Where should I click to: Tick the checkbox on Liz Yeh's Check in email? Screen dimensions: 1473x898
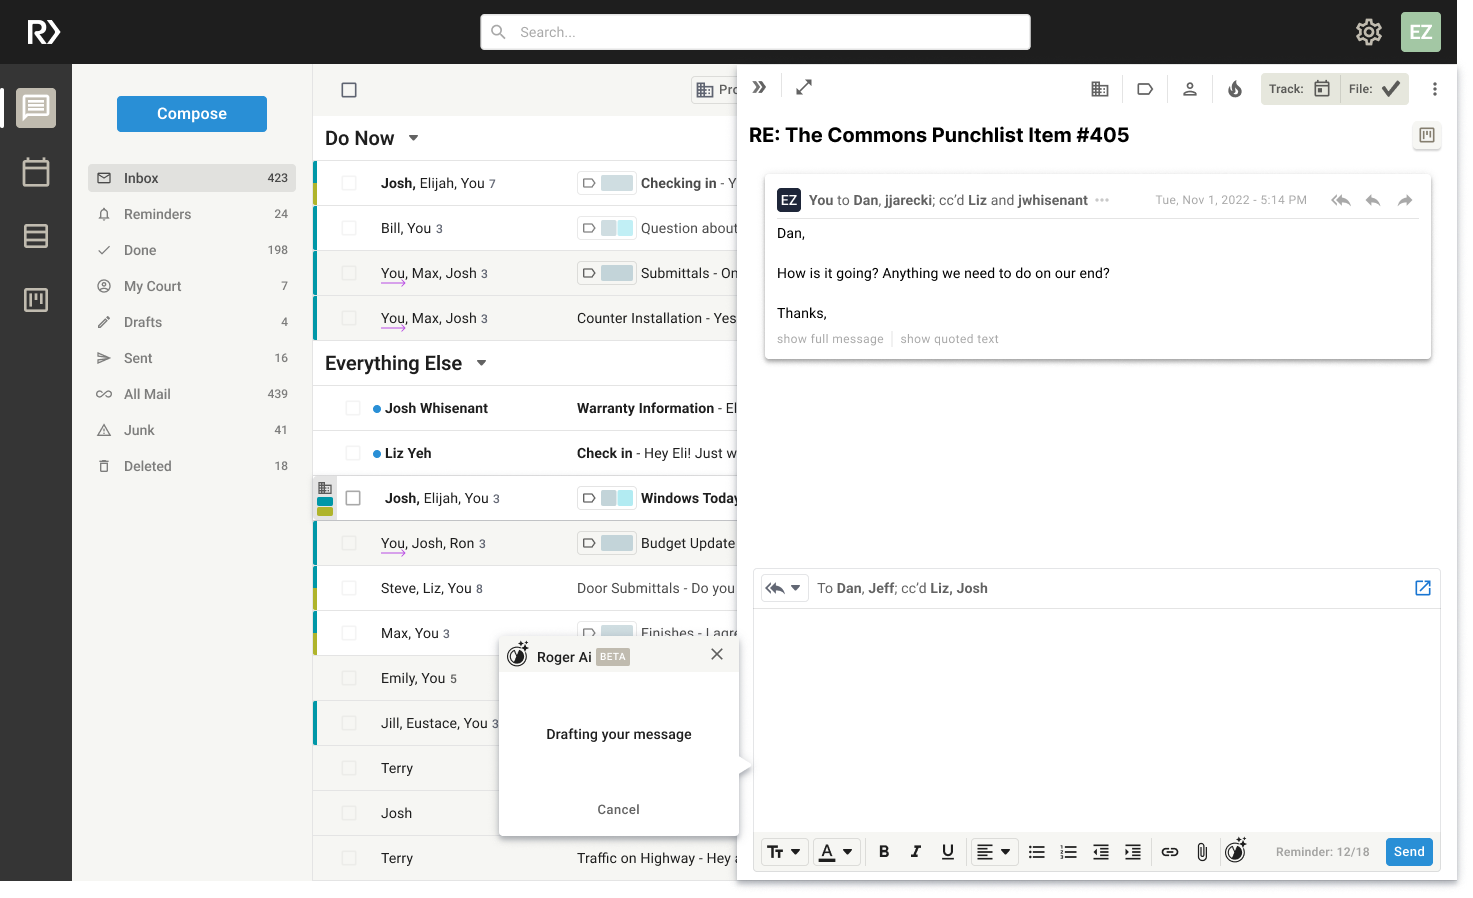click(x=353, y=452)
